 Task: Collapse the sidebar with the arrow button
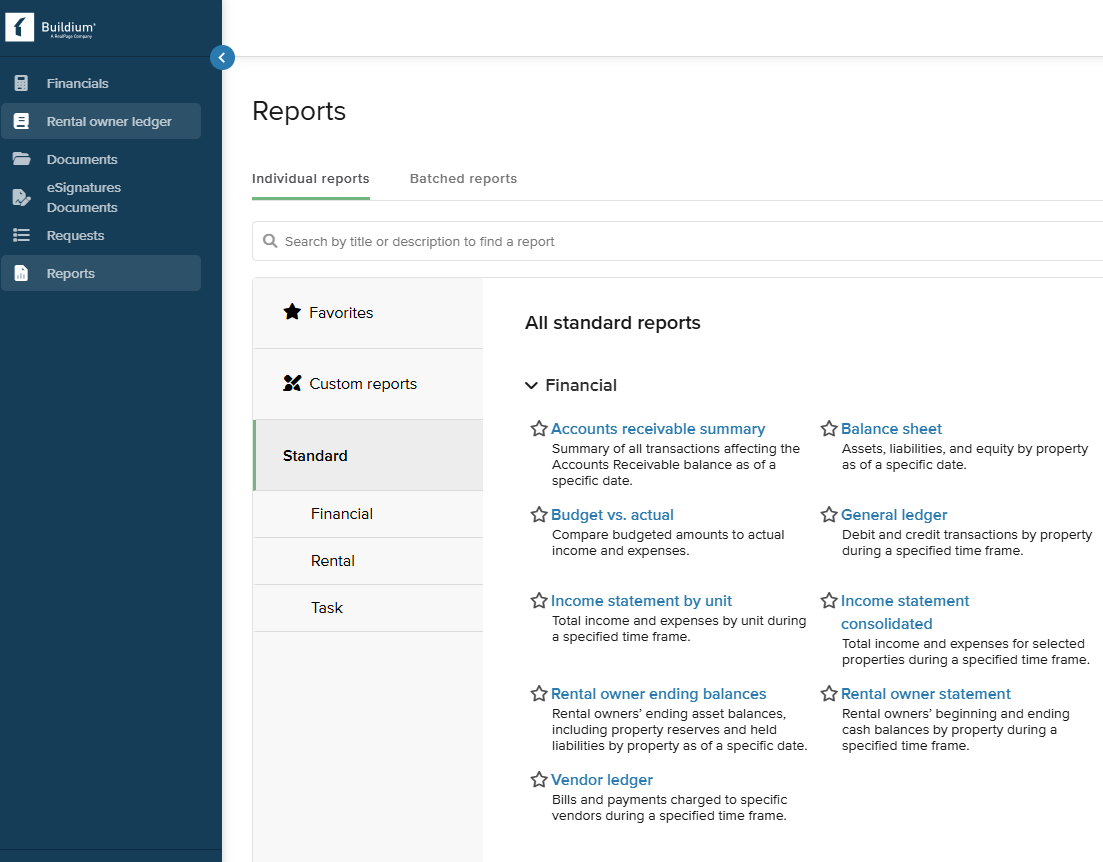click(222, 58)
